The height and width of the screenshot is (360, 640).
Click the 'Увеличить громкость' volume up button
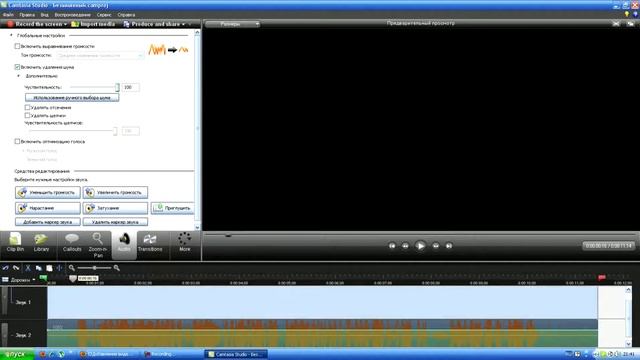click(x=116, y=192)
